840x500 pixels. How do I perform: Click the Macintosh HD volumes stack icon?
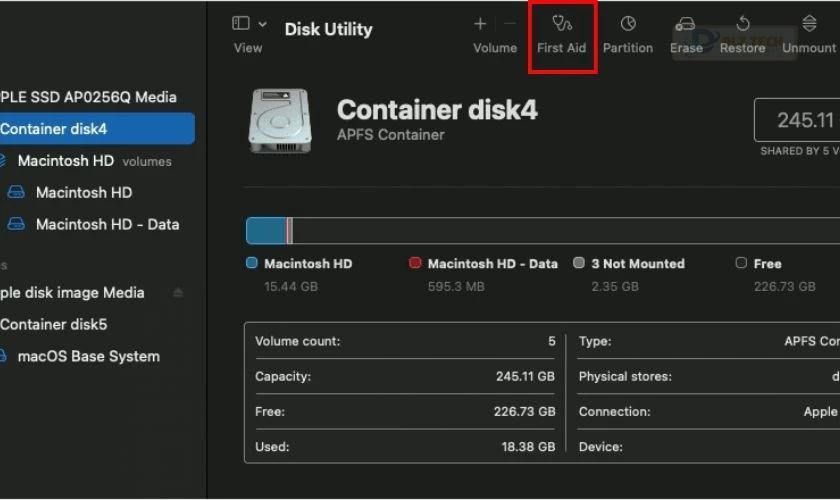(x=2, y=160)
